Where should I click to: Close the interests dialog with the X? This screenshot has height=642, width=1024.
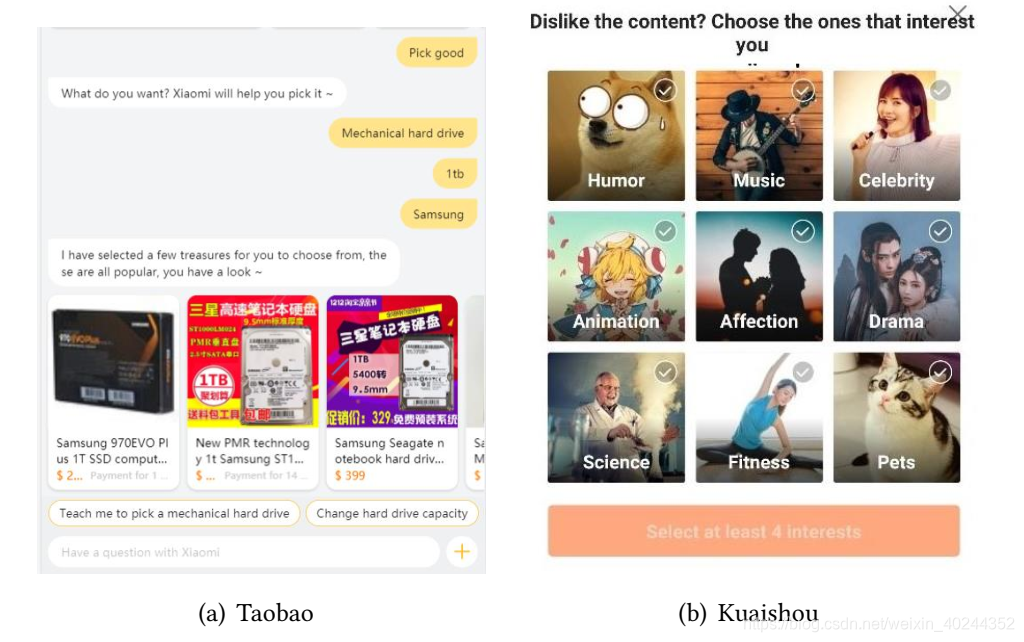(x=957, y=12)
